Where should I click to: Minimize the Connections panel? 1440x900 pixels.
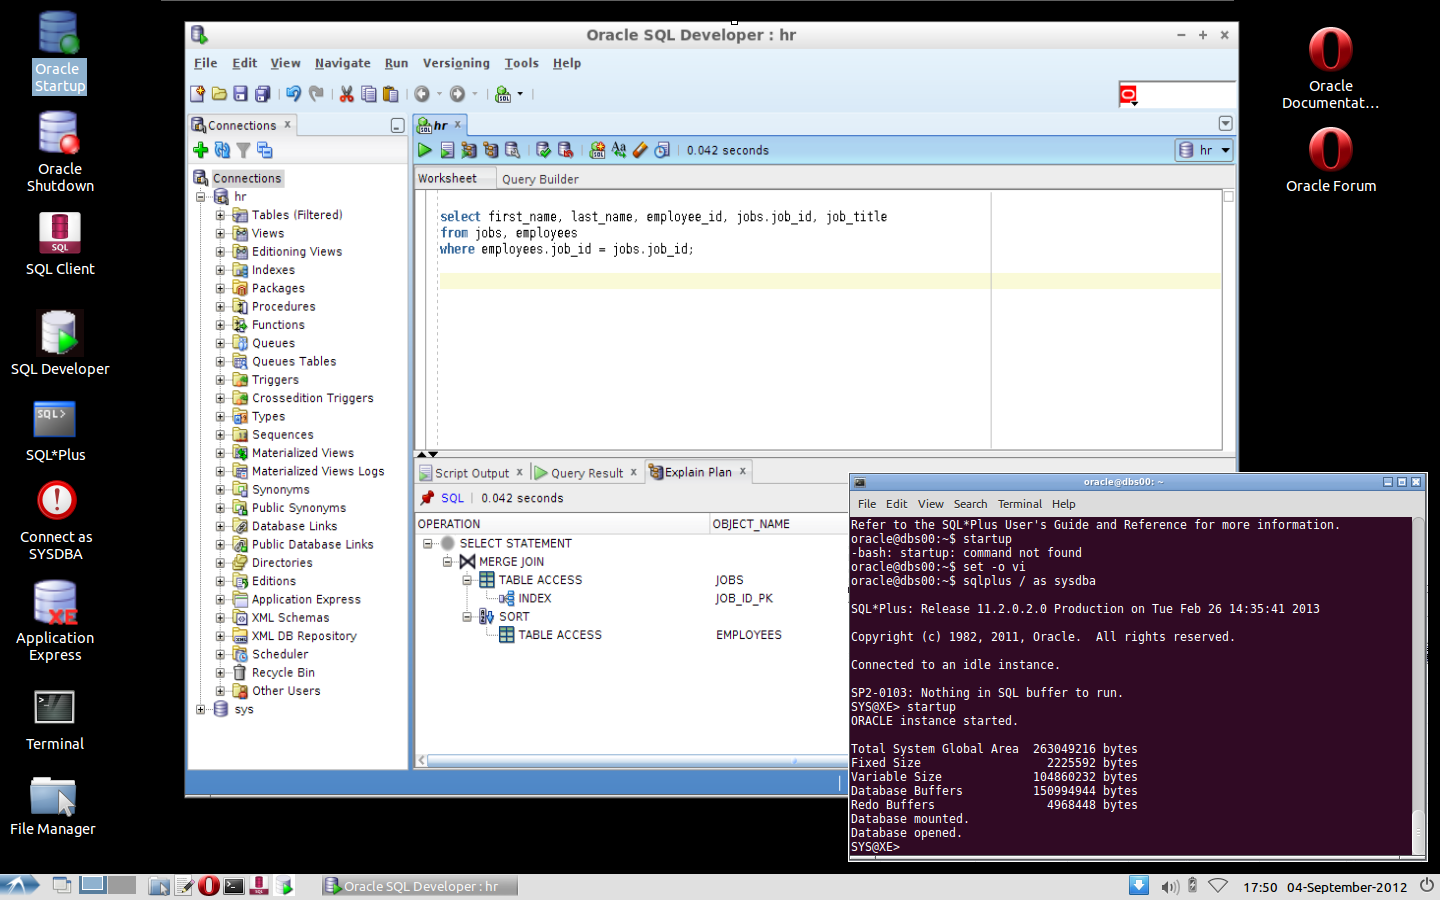pyautogui.click(x=397, y=126)
